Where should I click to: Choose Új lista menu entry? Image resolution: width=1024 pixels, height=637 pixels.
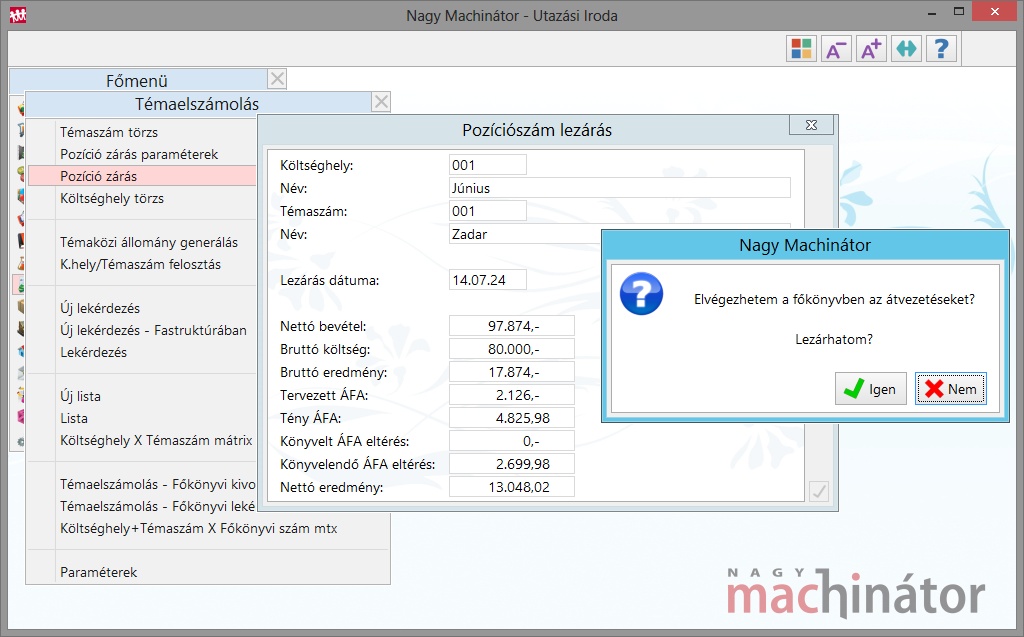point(80,397)
